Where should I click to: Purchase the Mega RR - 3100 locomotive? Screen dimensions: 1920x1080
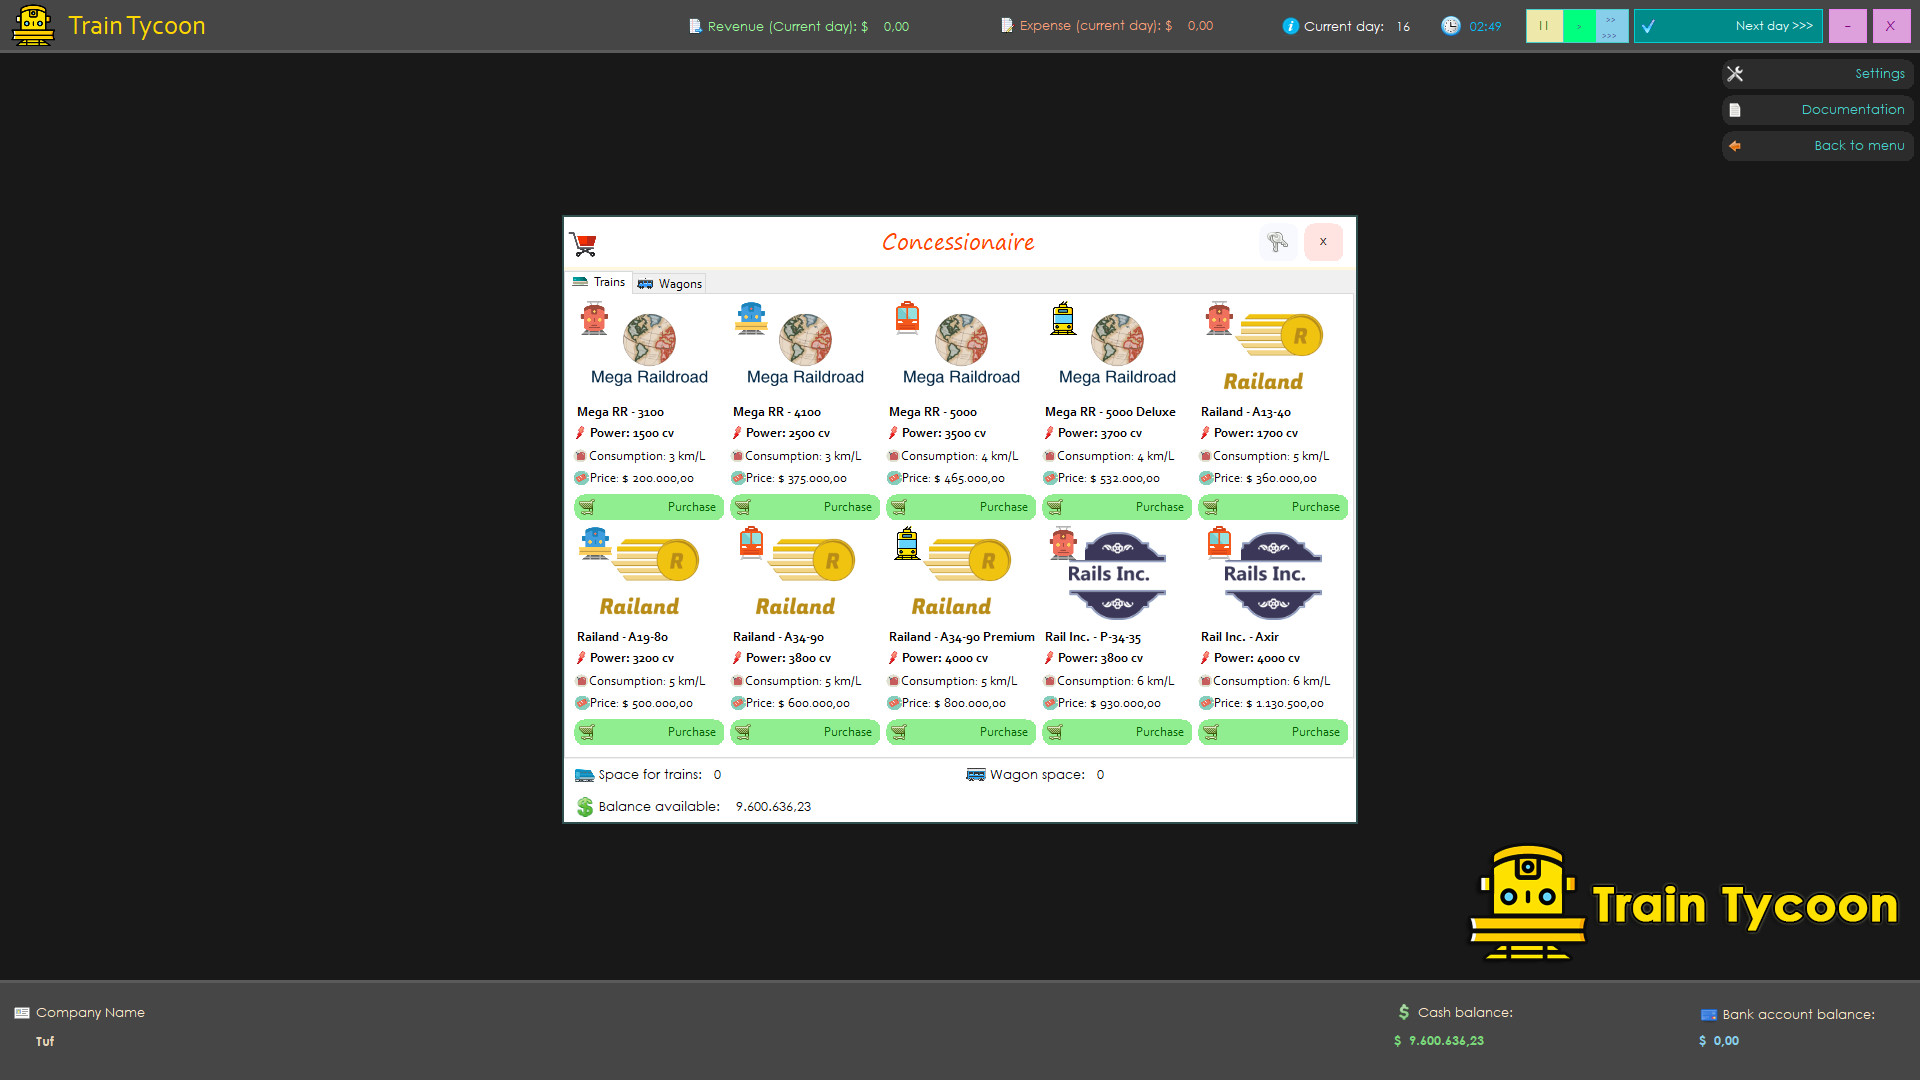649,507
